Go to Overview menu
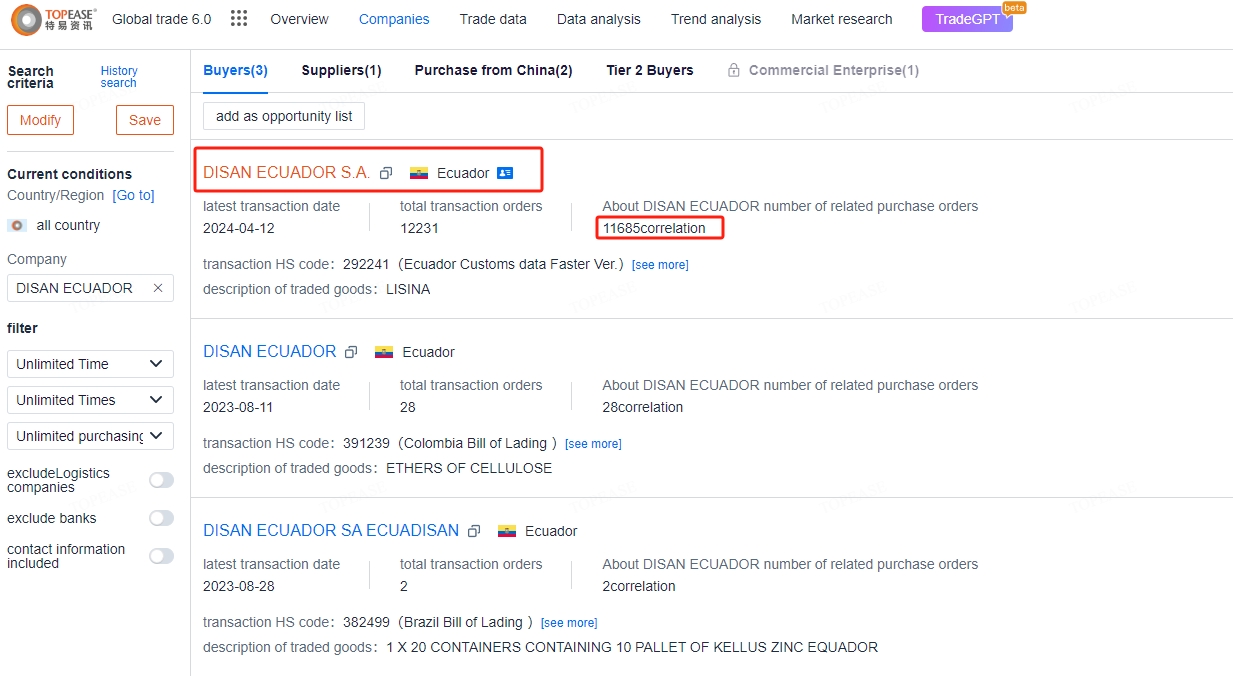This screenshot has height=676, width=1233. click(x=299, y=19)
